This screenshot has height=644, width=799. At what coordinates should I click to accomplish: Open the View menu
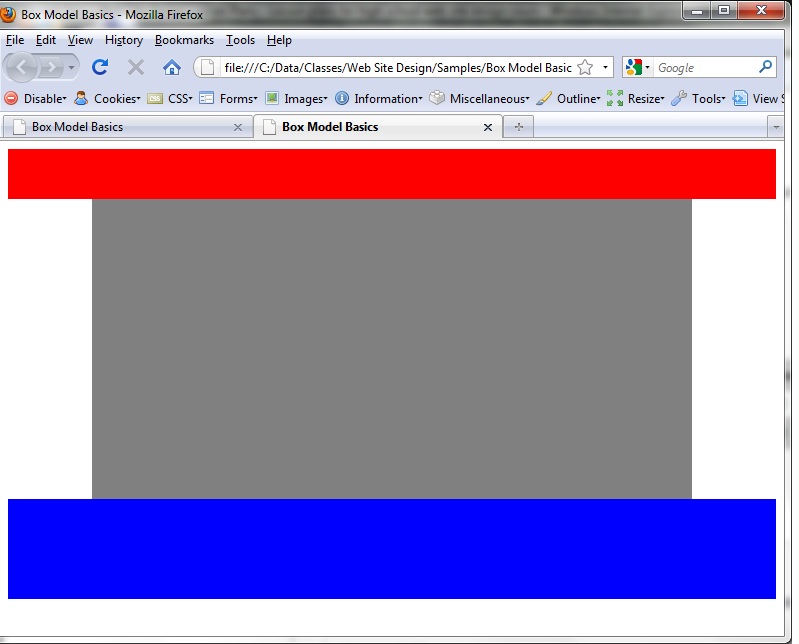click(x=80, y=40)
